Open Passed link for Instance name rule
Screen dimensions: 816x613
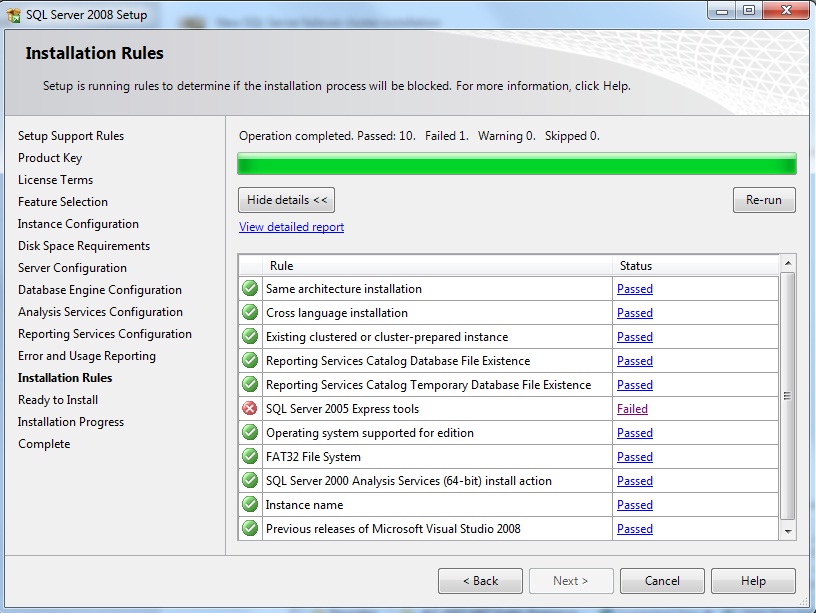634,504
